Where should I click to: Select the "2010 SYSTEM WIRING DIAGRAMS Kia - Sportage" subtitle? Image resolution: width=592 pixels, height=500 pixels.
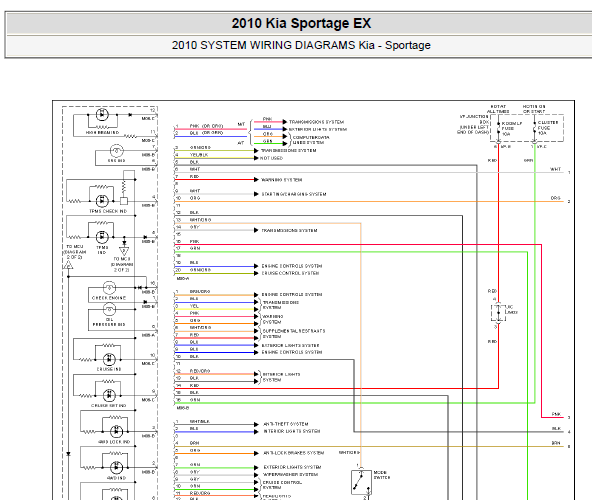click(301, 45)
